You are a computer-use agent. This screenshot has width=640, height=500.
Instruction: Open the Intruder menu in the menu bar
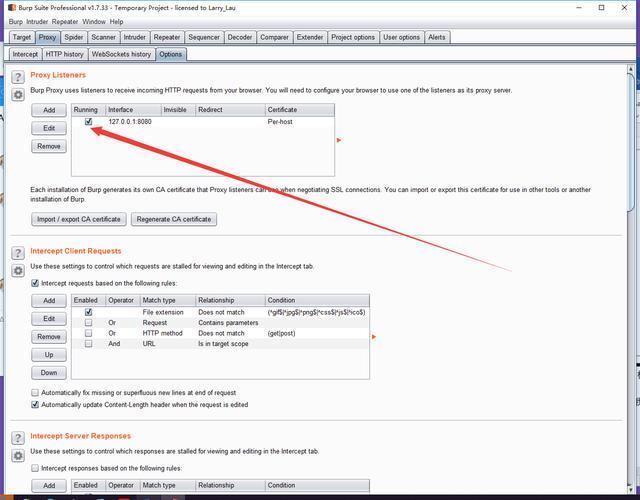[37, 22]
